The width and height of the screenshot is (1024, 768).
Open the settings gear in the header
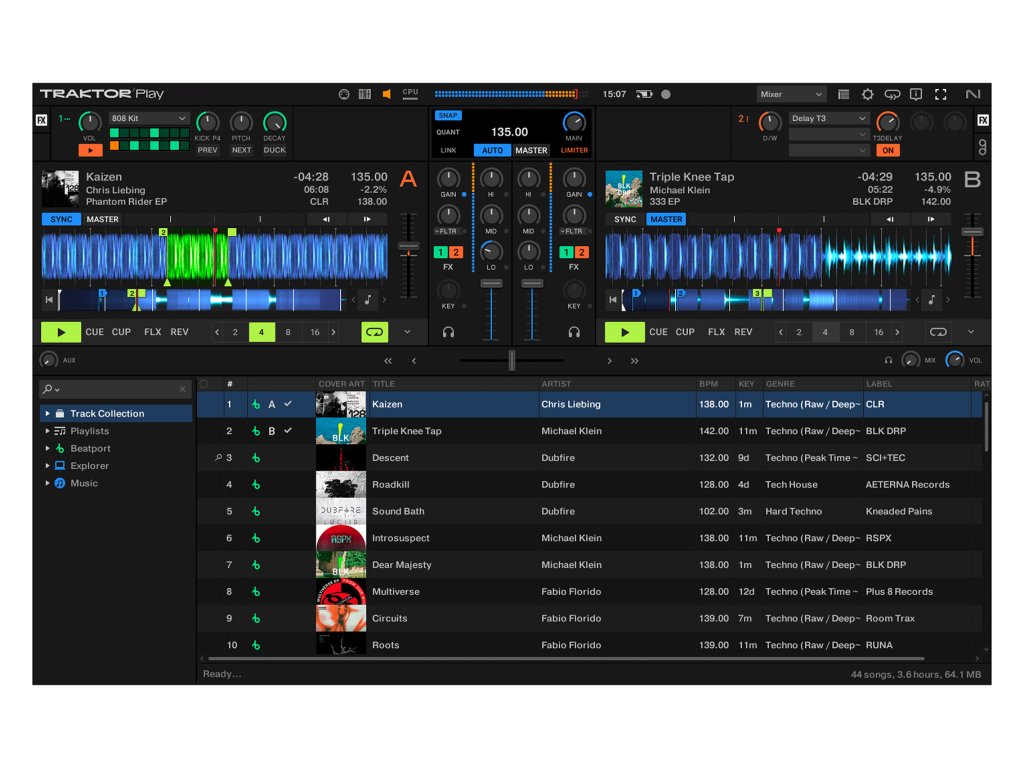tap(867, 94)
